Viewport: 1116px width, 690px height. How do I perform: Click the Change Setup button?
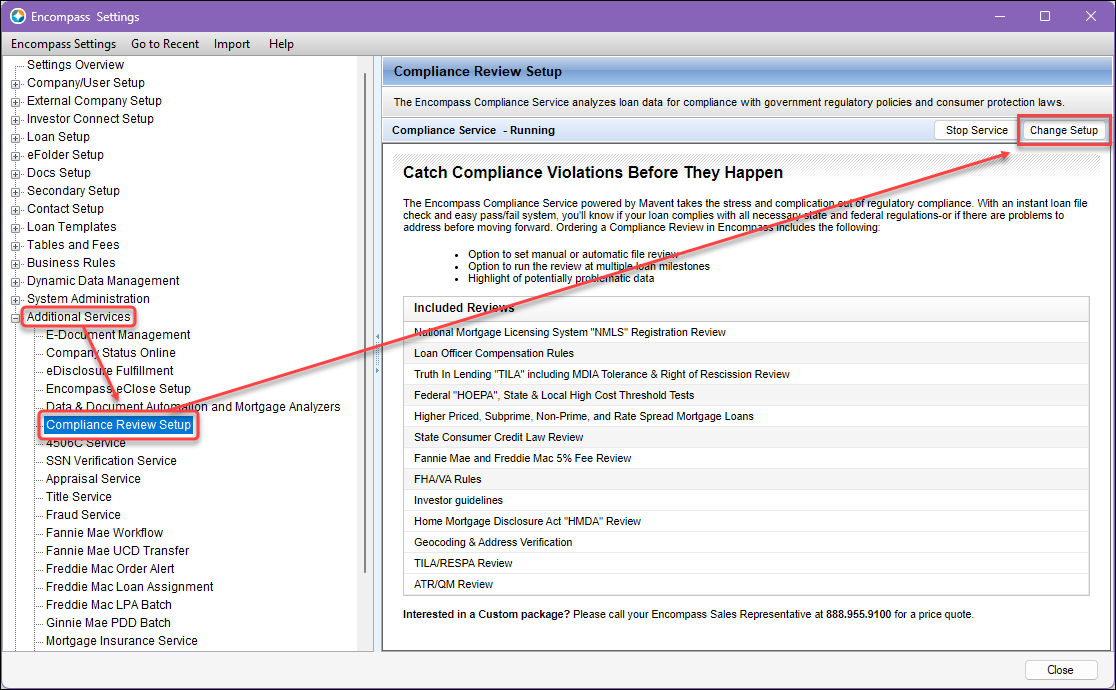1063,130
